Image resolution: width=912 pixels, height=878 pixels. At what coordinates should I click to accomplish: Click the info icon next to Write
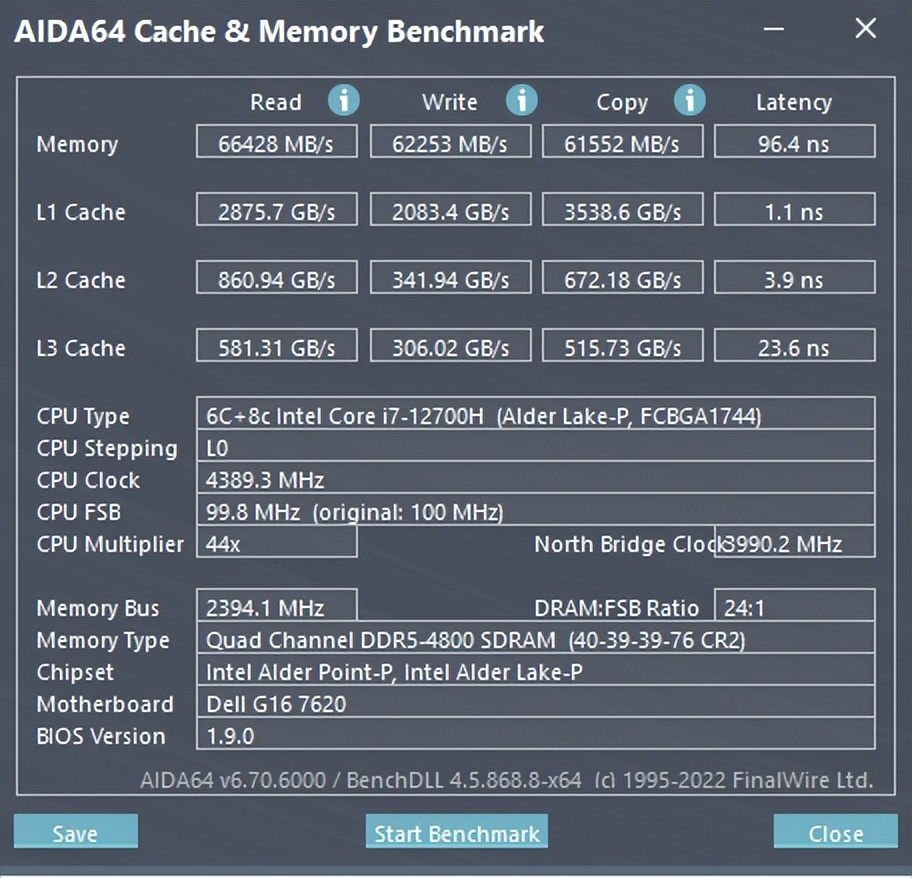[521, 100]
